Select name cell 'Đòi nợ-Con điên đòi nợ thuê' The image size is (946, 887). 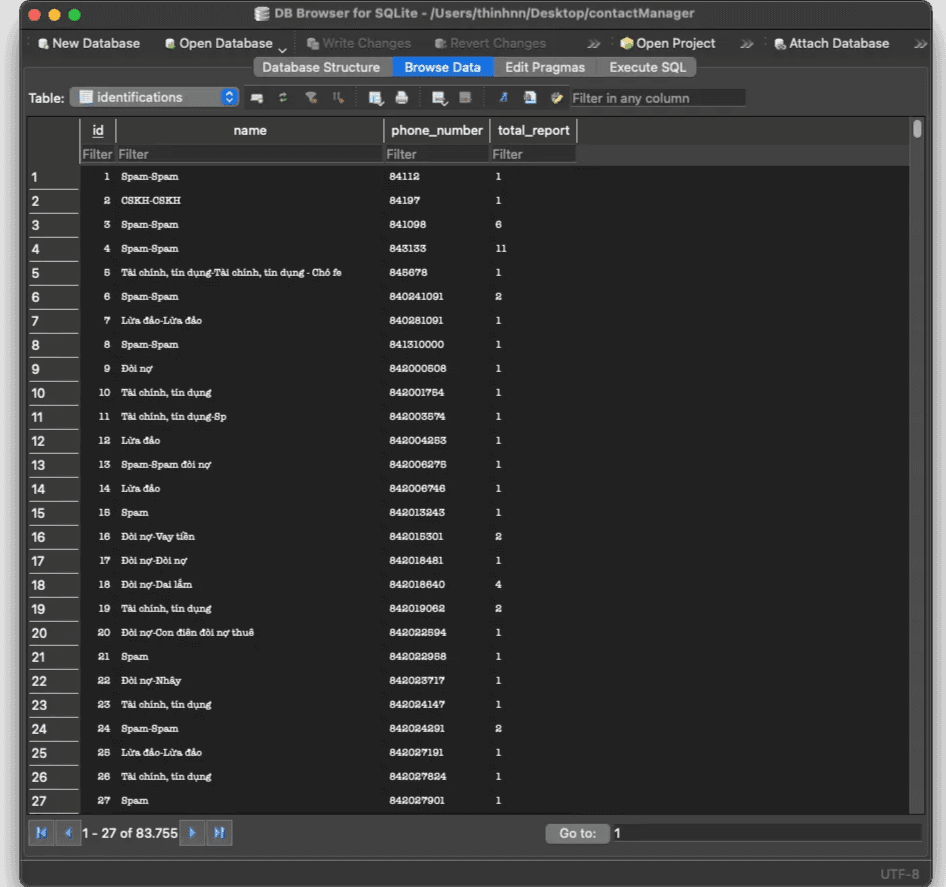(x=250, y=632)
